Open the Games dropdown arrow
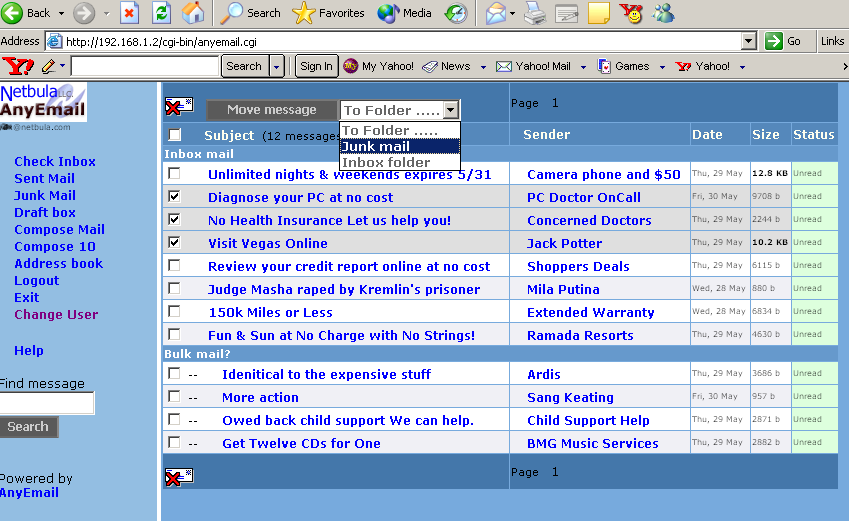Image resolution: width=849 pixels, height=521 pixels. [x=662, y=67]
